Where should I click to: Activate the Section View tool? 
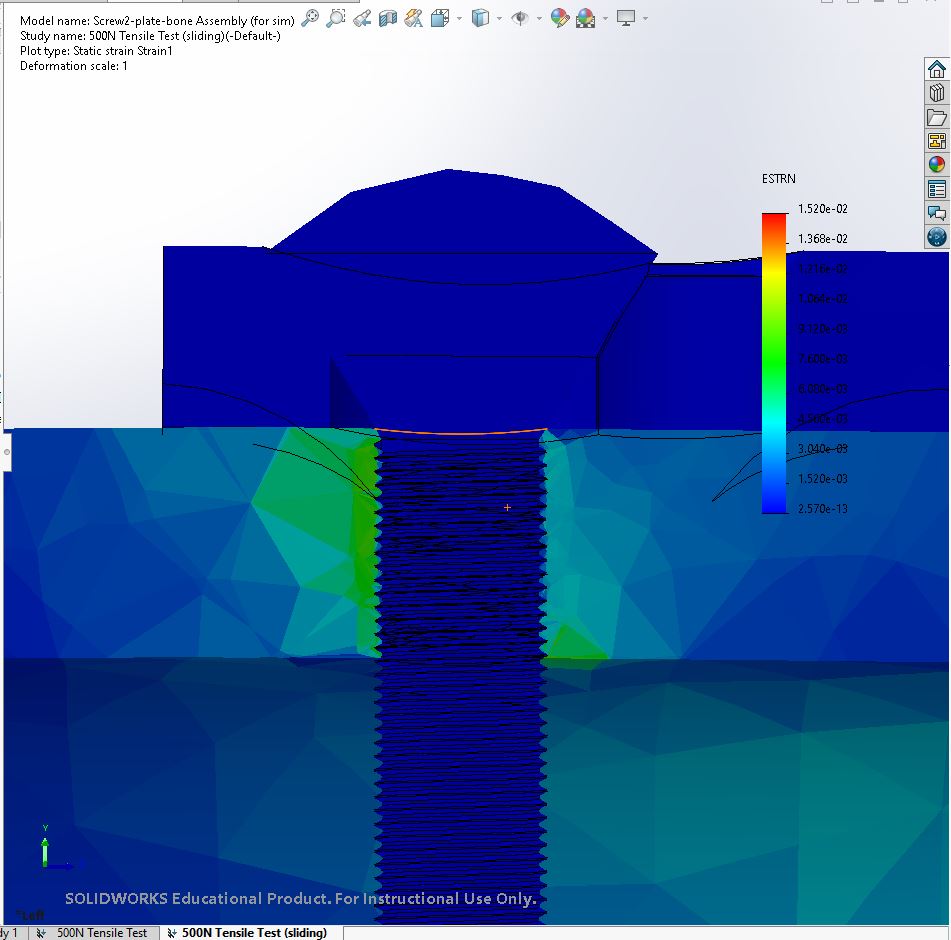coord(388,18)
